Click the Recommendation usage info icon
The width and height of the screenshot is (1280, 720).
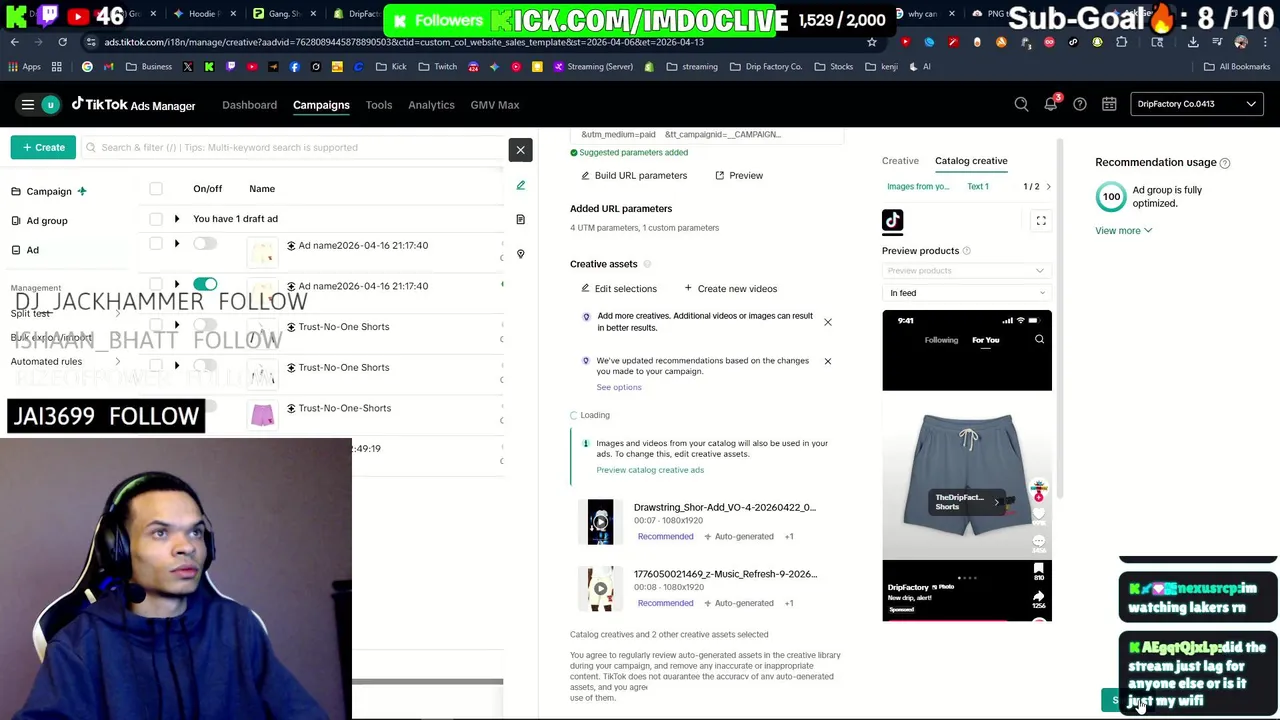1225,163
